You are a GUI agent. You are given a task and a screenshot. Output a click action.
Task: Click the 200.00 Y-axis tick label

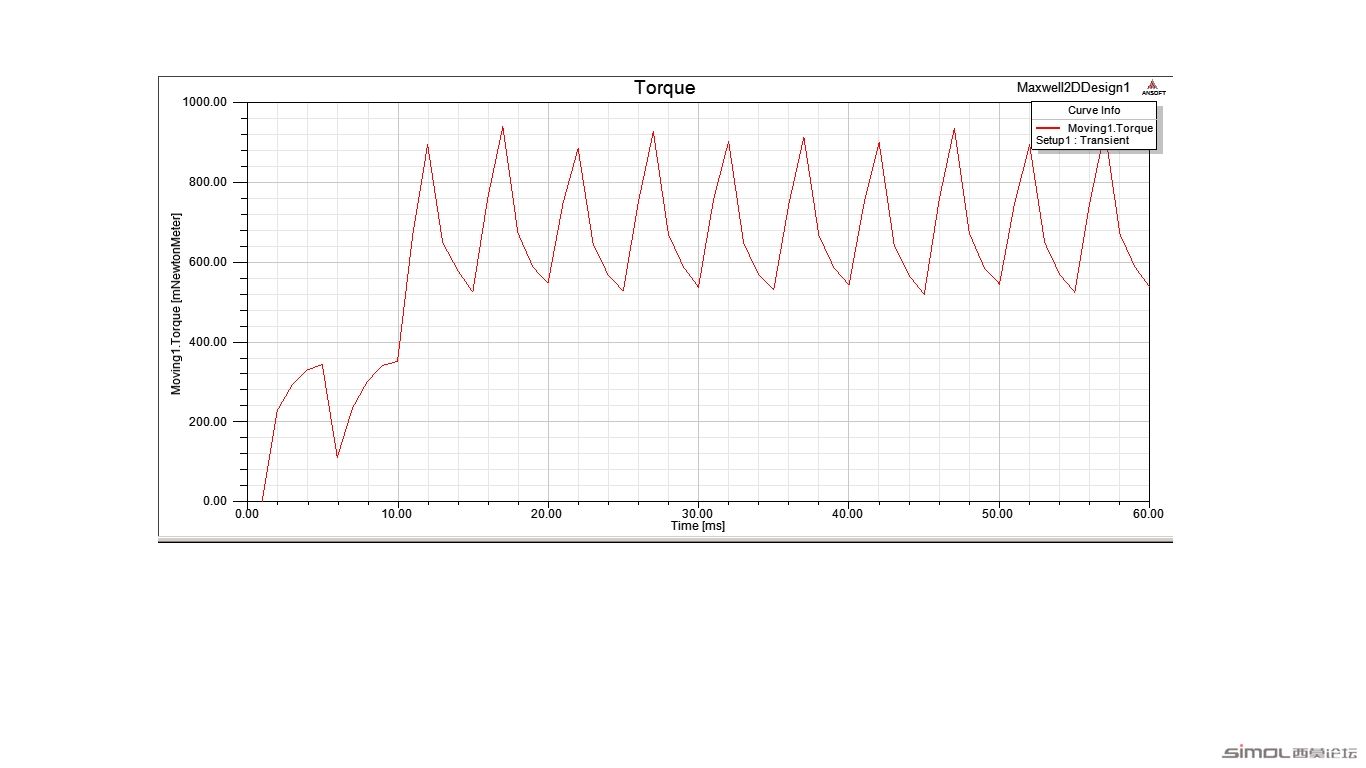coord(208,421)
